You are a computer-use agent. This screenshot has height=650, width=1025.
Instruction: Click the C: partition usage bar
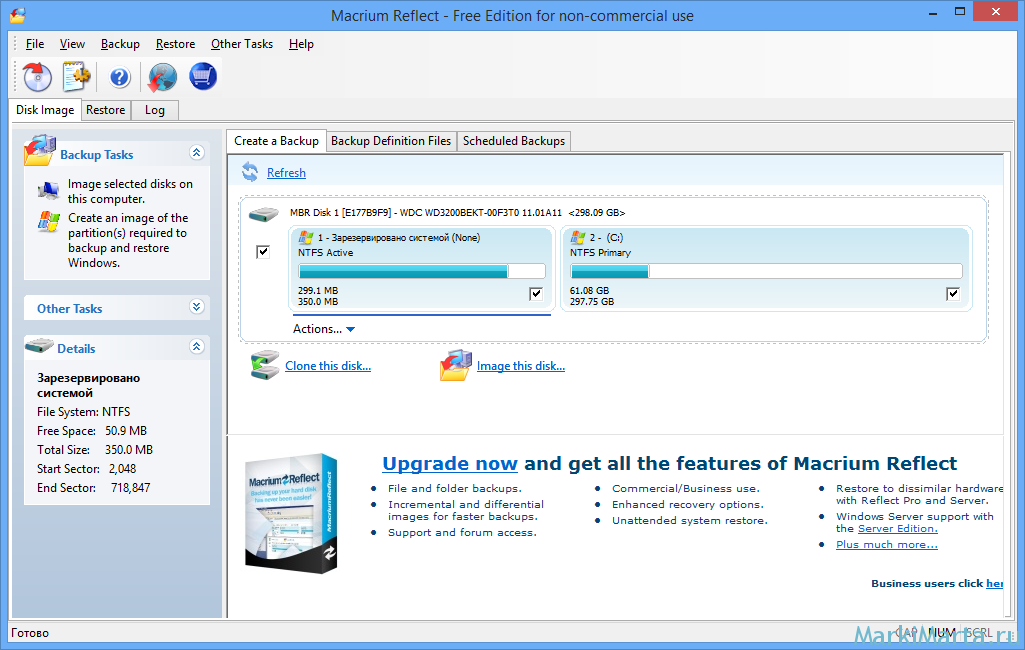click(x=766, y=271)
